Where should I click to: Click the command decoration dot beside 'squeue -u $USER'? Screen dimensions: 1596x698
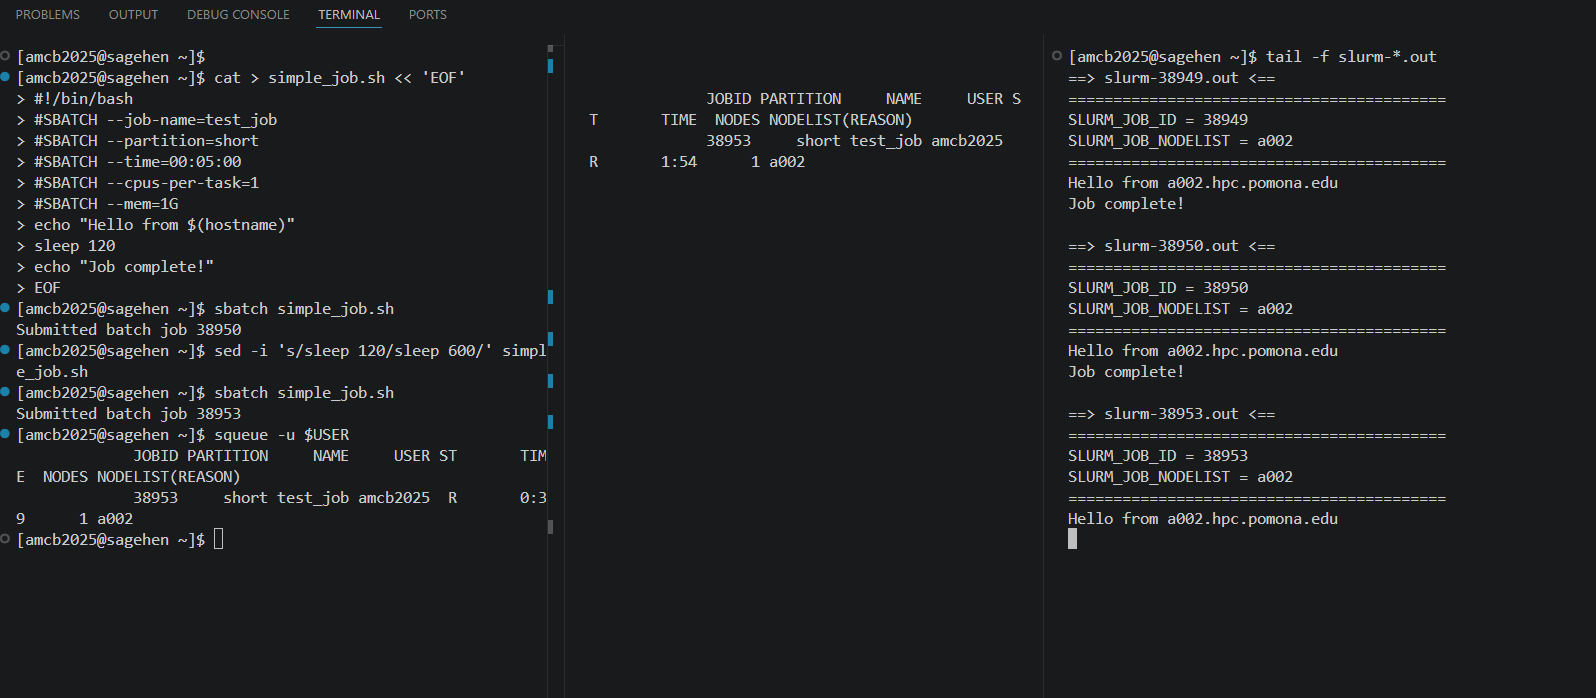(5, 434)
